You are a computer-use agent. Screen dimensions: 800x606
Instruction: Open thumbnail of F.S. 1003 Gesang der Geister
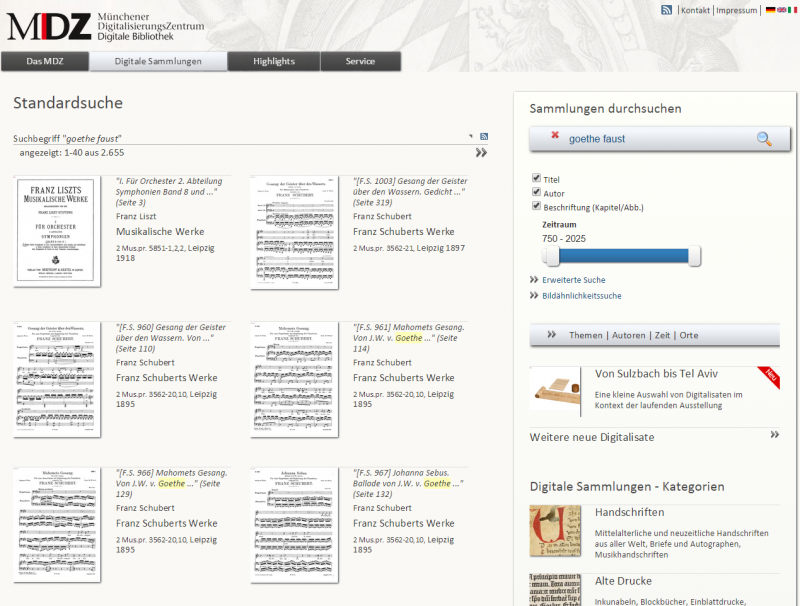point(294,232)
